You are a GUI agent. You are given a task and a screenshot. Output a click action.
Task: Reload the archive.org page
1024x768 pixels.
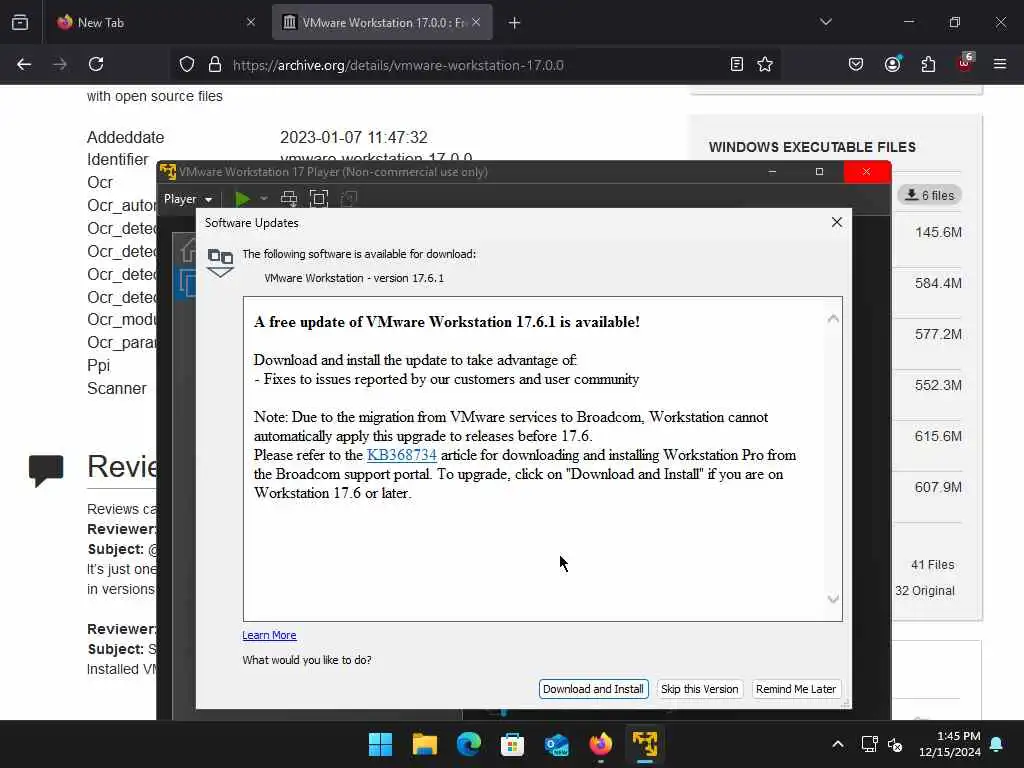click(96, 64)
